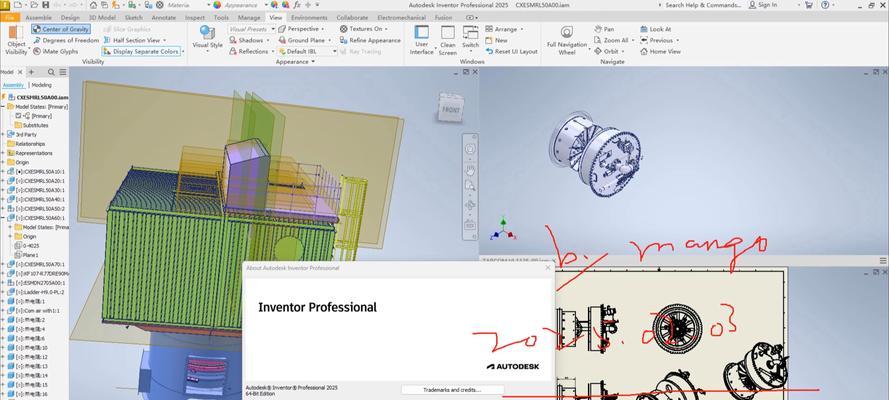Toggle Display Separate Colors
The image size is (889, 400).
141,52
